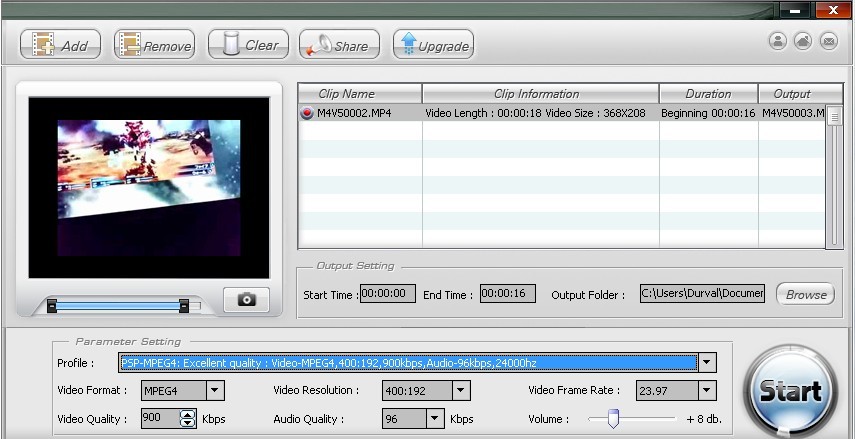This screenshot has height=439, width=855.
Task: Clear the clip list
Action: click(x=248, y=45)
